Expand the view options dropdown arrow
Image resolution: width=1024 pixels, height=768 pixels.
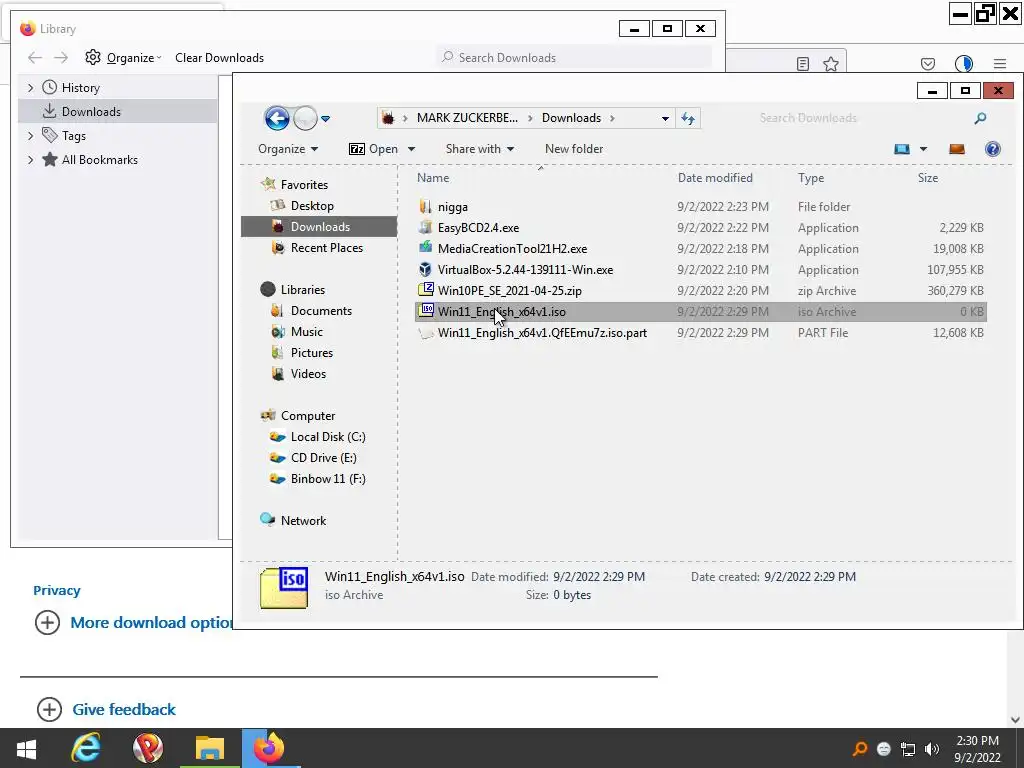tap(923, 149)
